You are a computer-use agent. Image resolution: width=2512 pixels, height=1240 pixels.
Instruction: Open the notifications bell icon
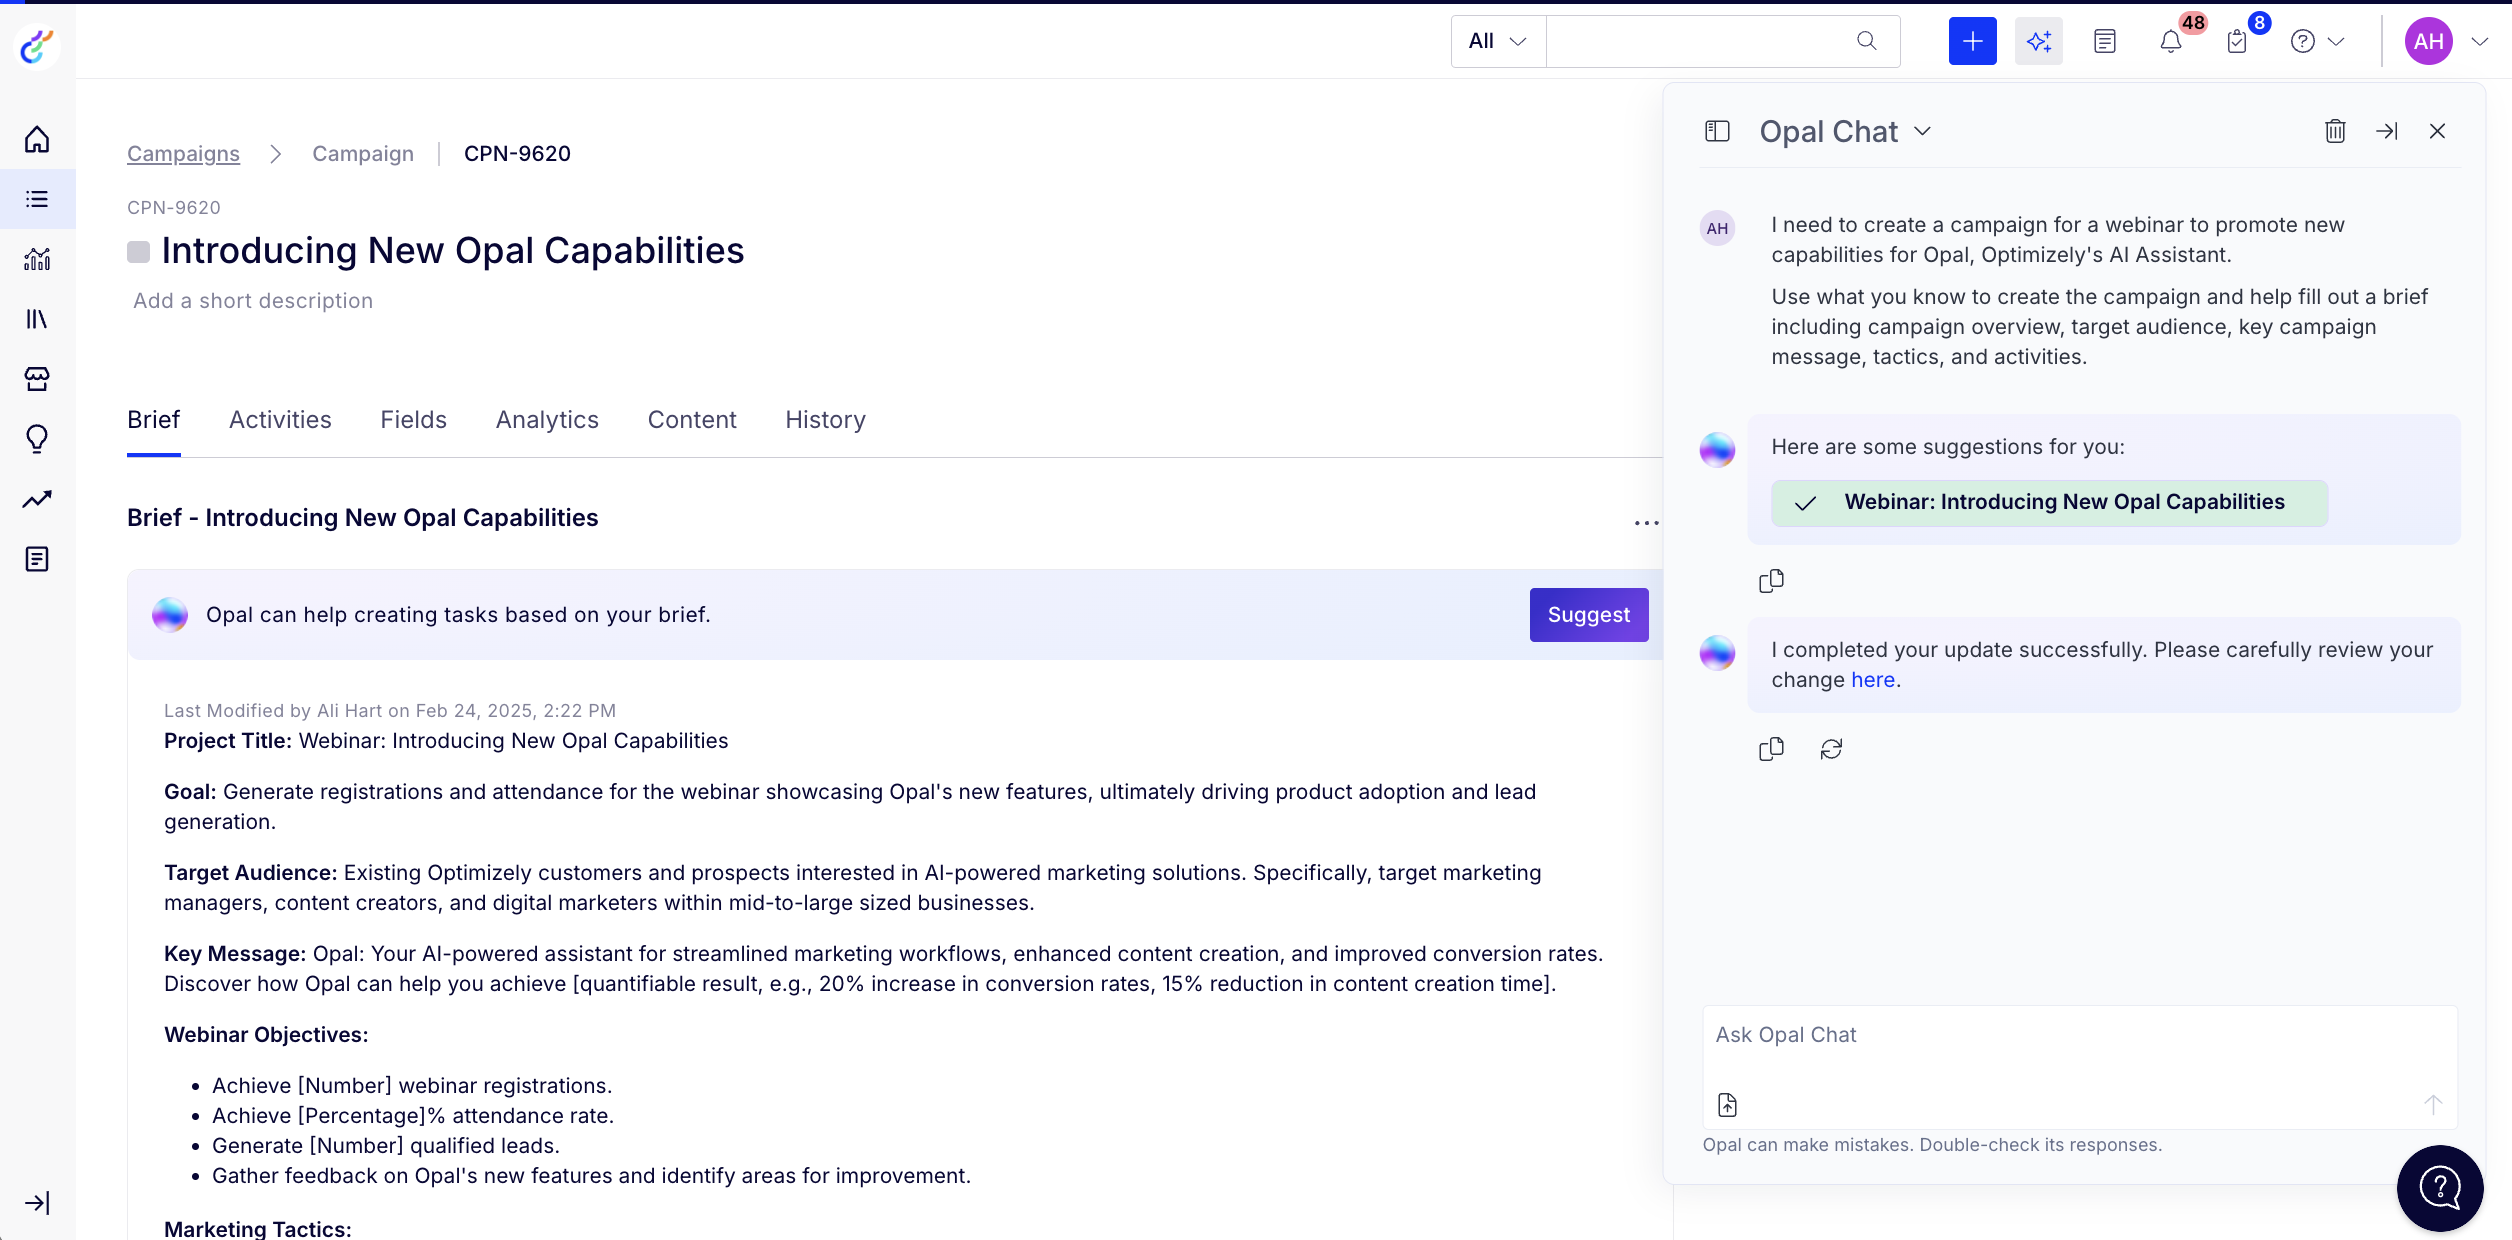[x=2170, y=41]
